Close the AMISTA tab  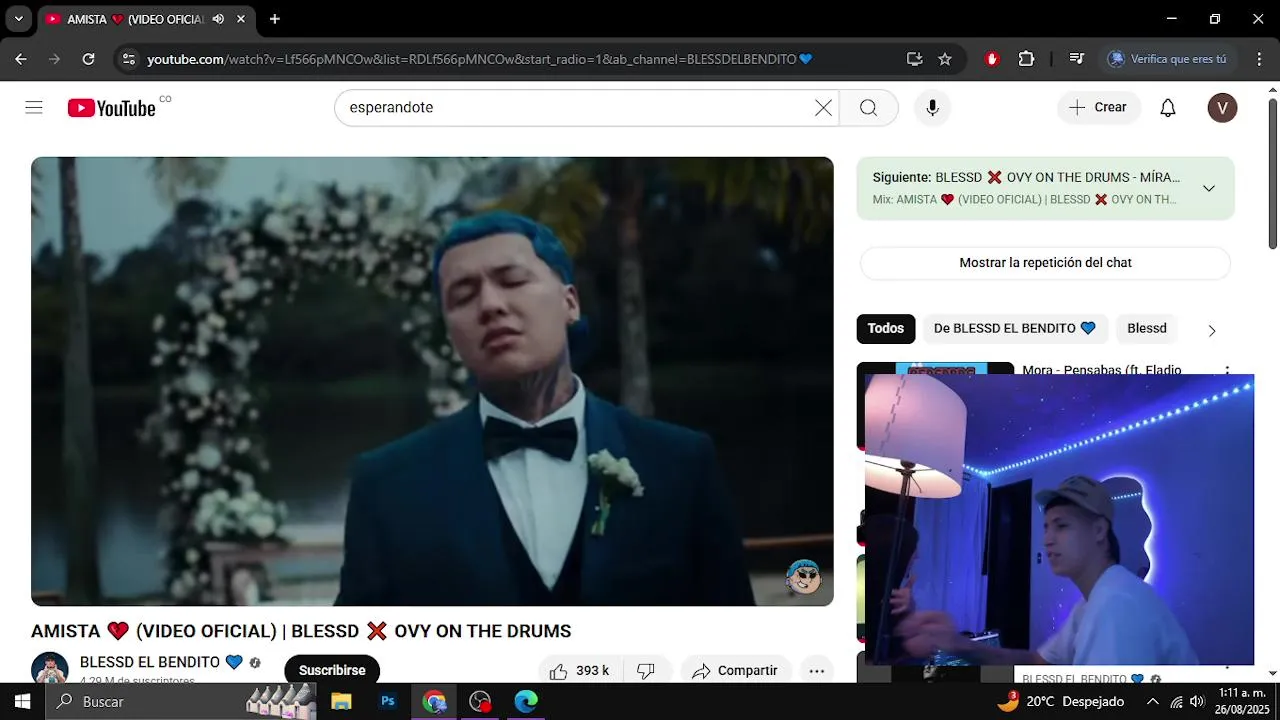pos(241,19)
